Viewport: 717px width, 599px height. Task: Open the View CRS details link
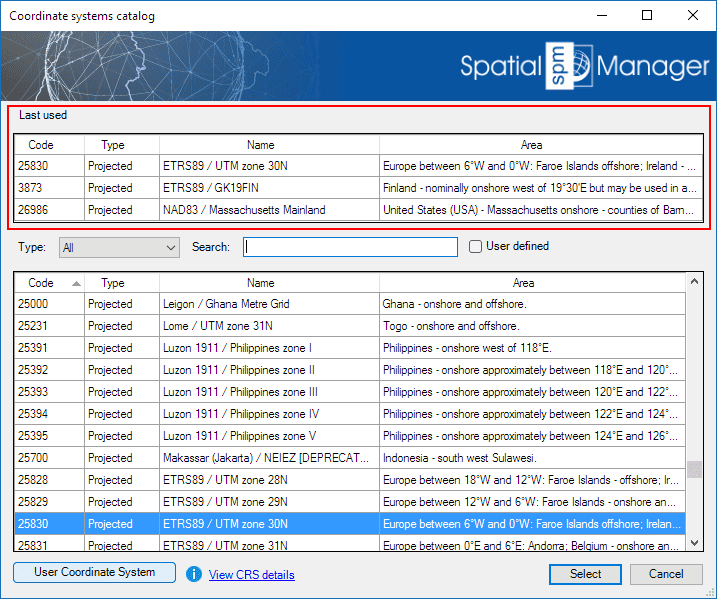click(x=251, y=575)
